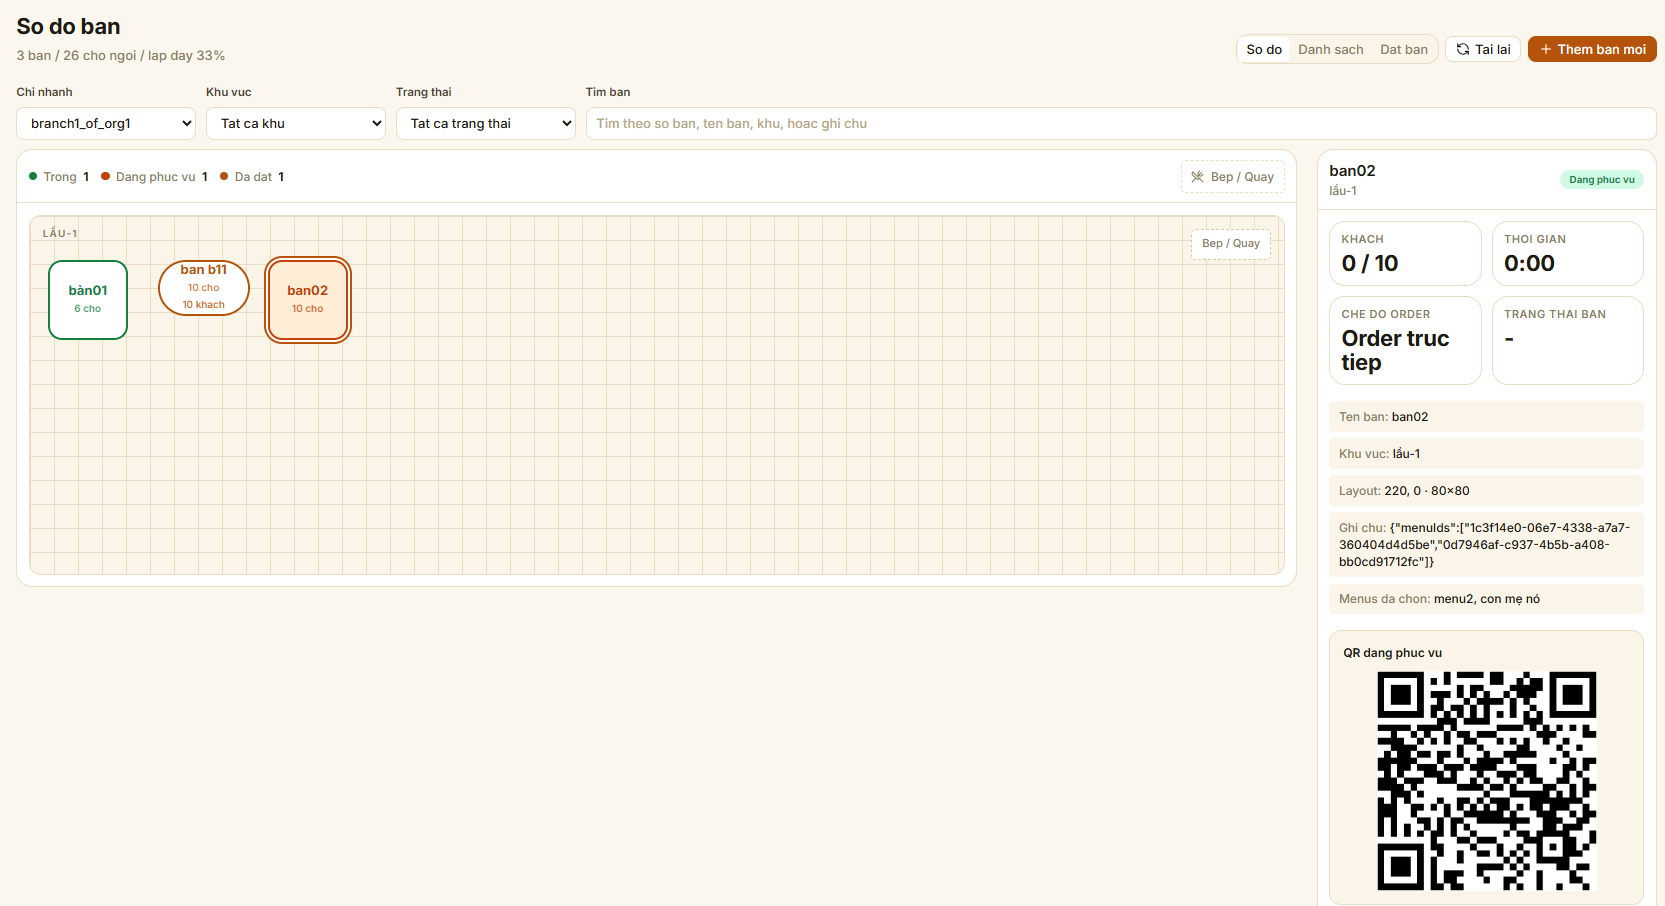Click the CHE DO ORDER card
The image size is (1665, 906).
(1405, 340)
